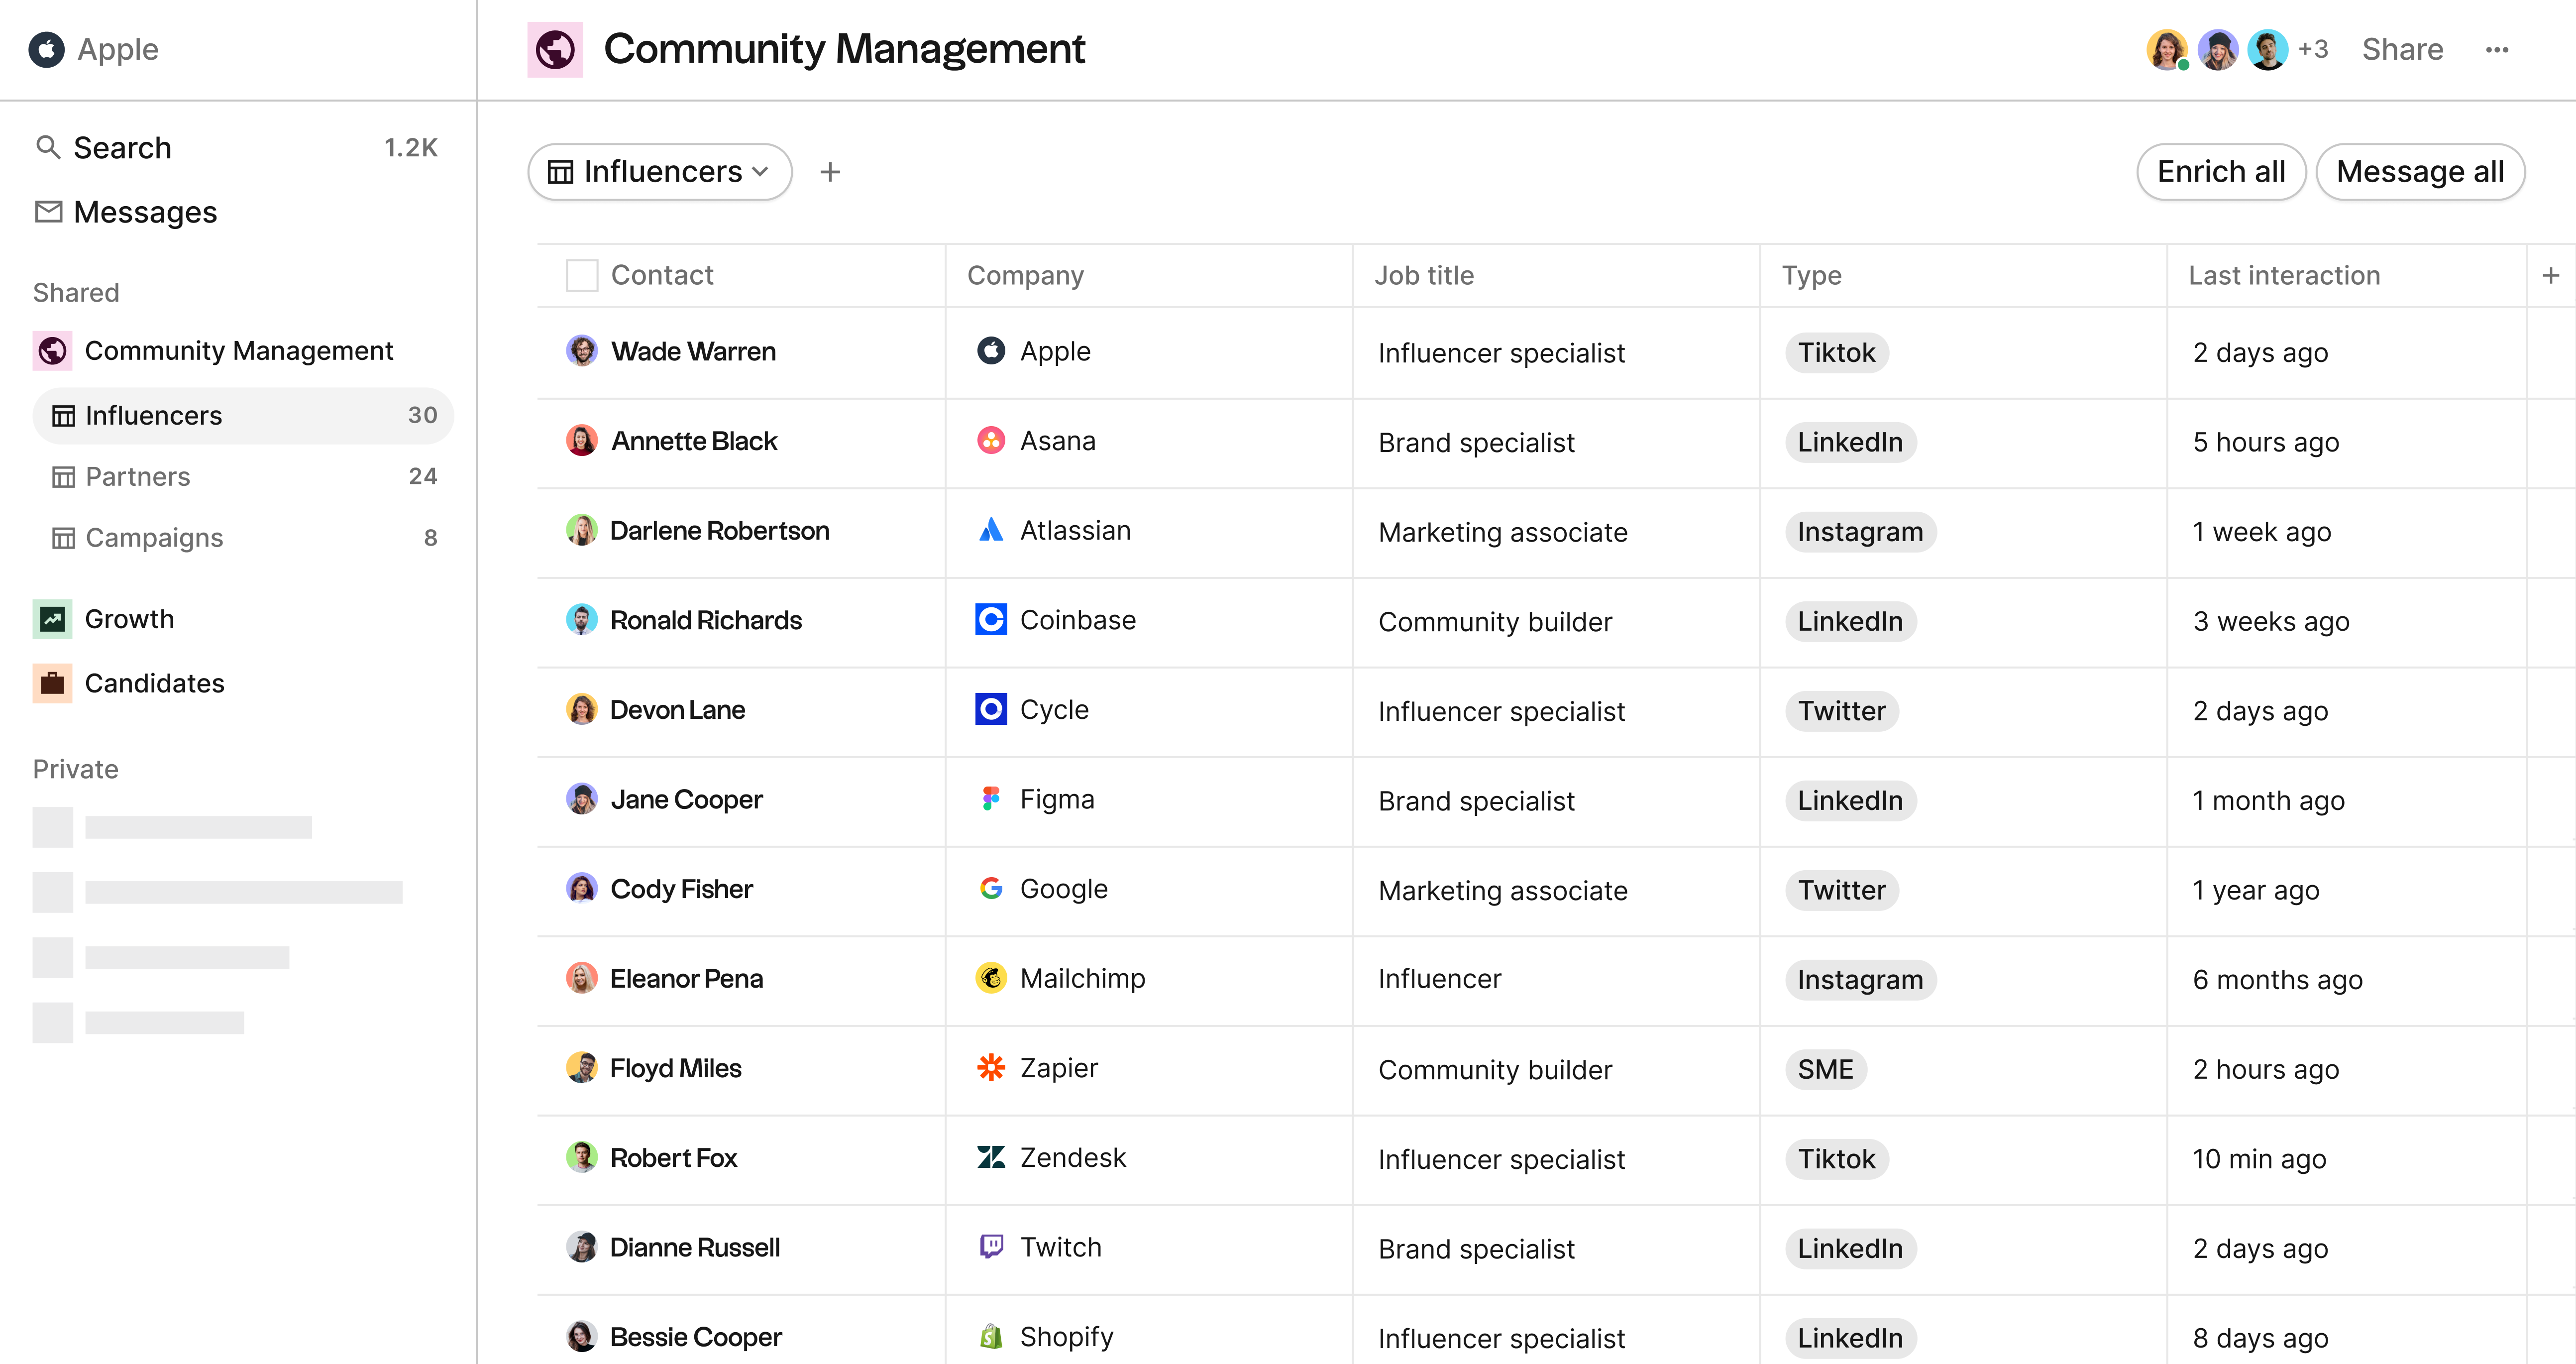Click the +3 collaborators indicator
This screenshot has width=2576, height=1364.
point(2313,48)
